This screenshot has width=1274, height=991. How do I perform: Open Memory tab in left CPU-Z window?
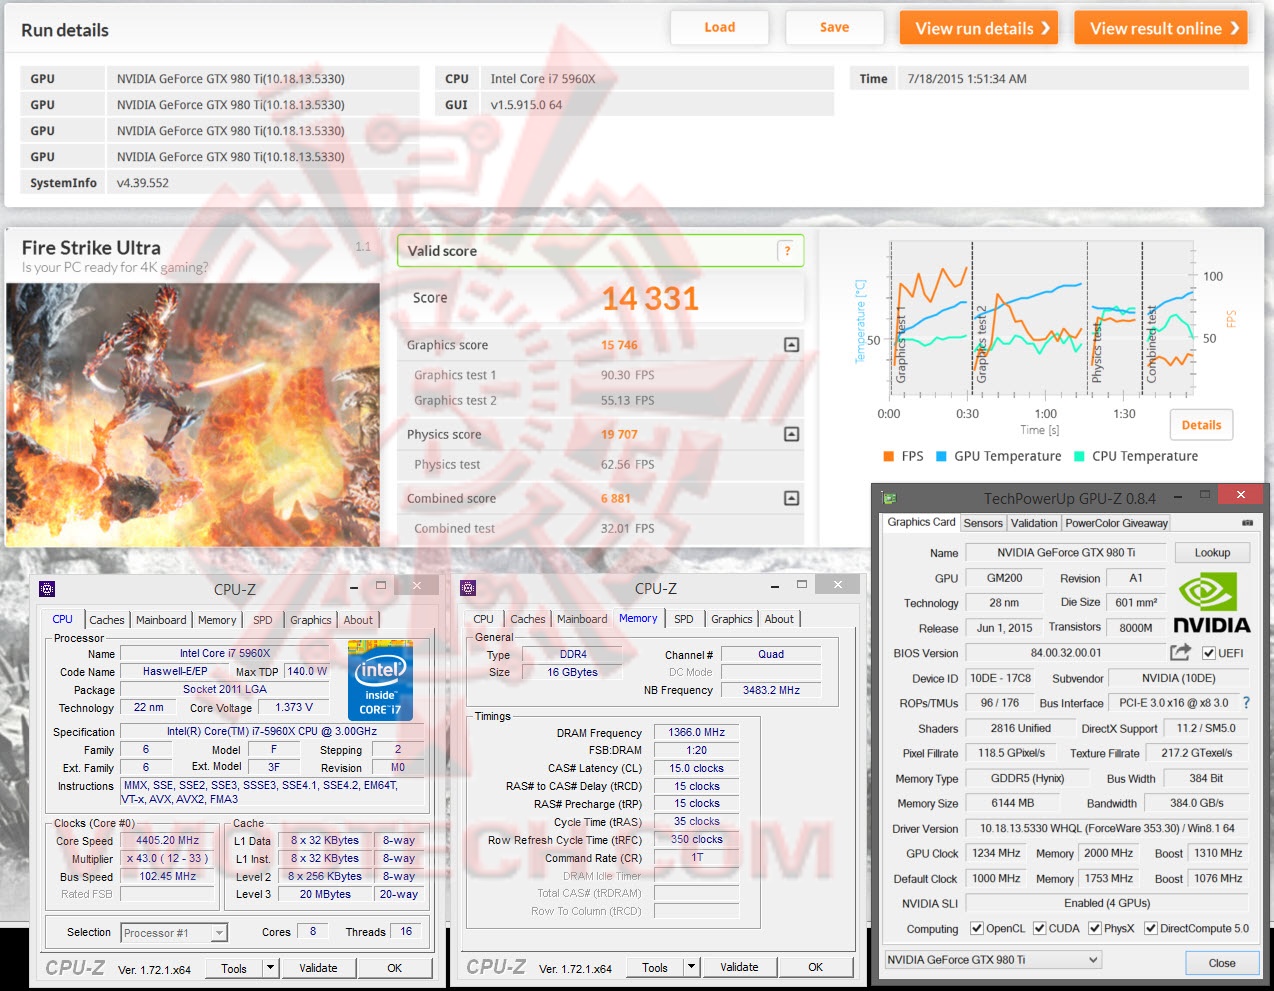[217, 620]
